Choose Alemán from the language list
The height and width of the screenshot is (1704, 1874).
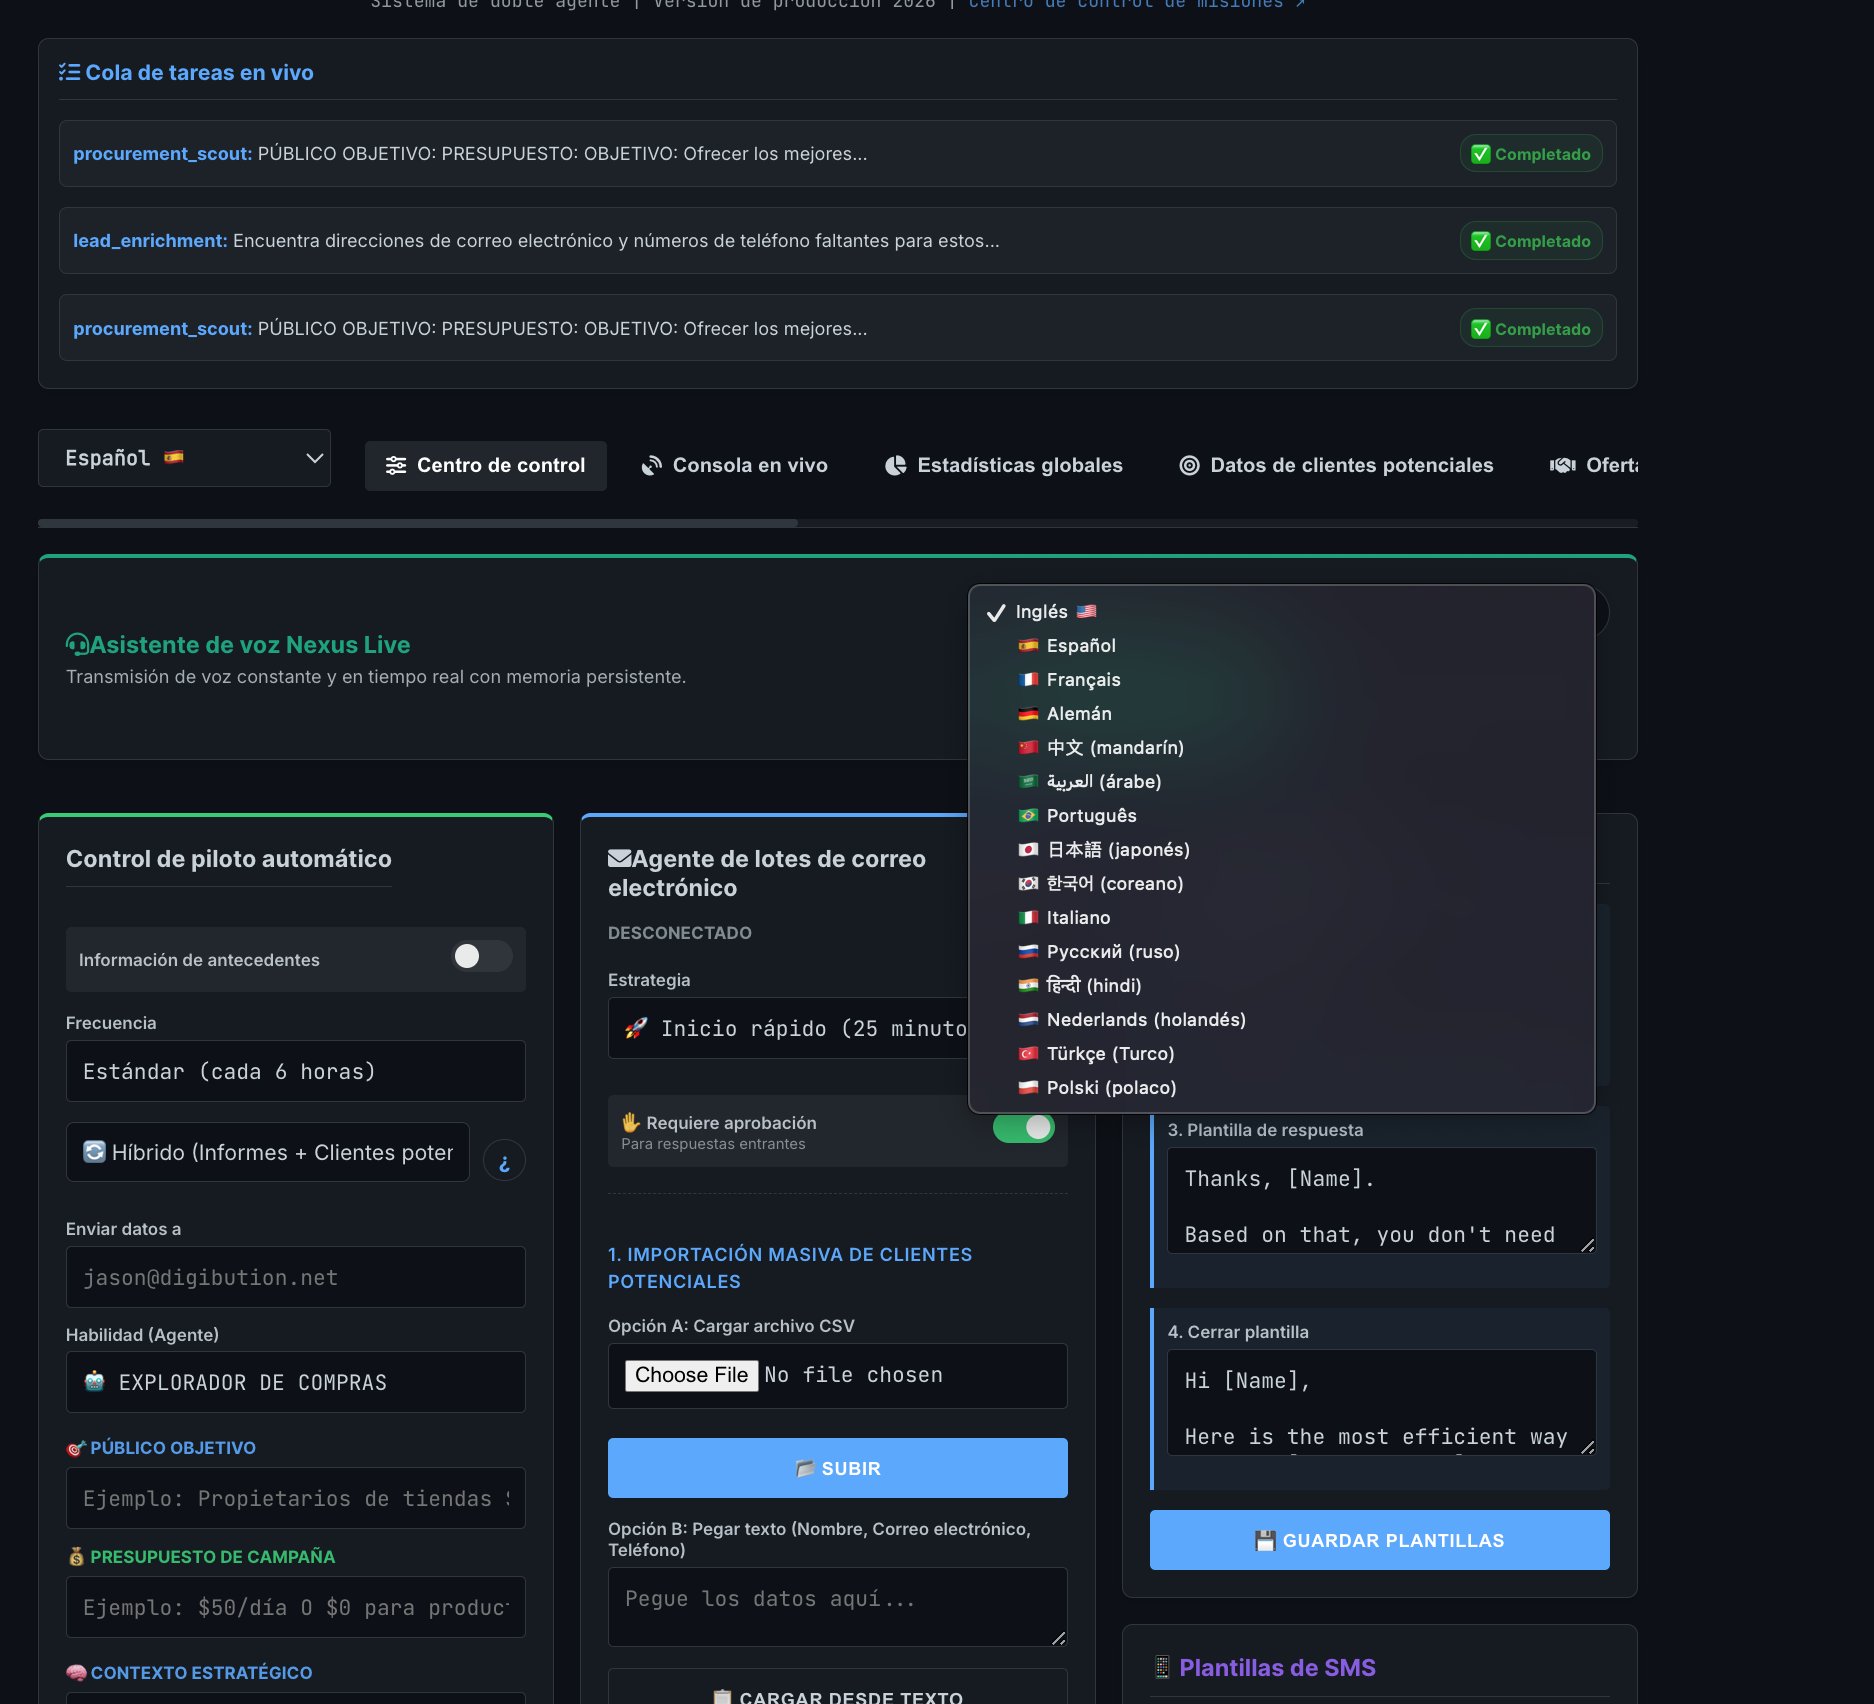coord(1282,714)
